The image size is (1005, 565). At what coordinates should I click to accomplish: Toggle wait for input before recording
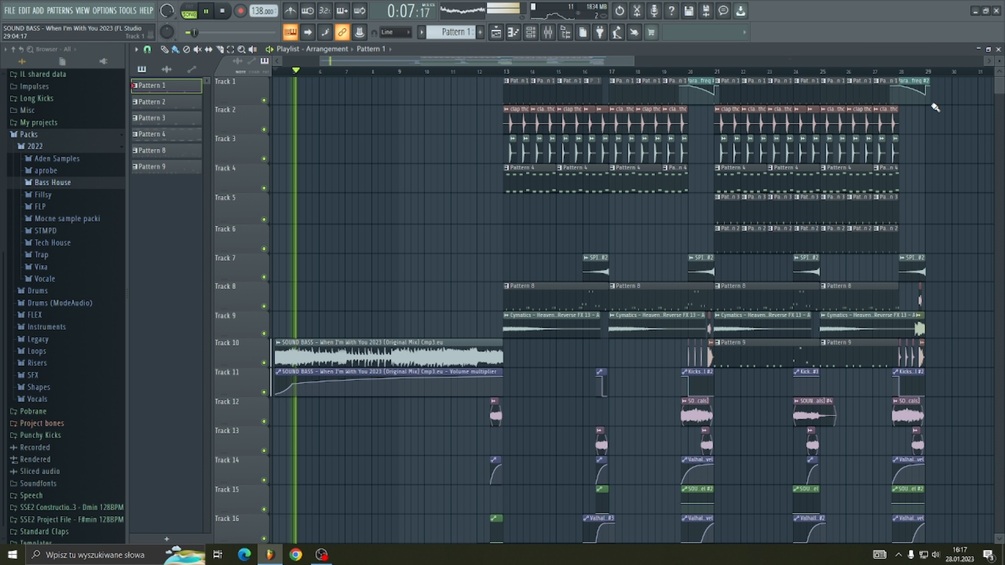[308, 11]
